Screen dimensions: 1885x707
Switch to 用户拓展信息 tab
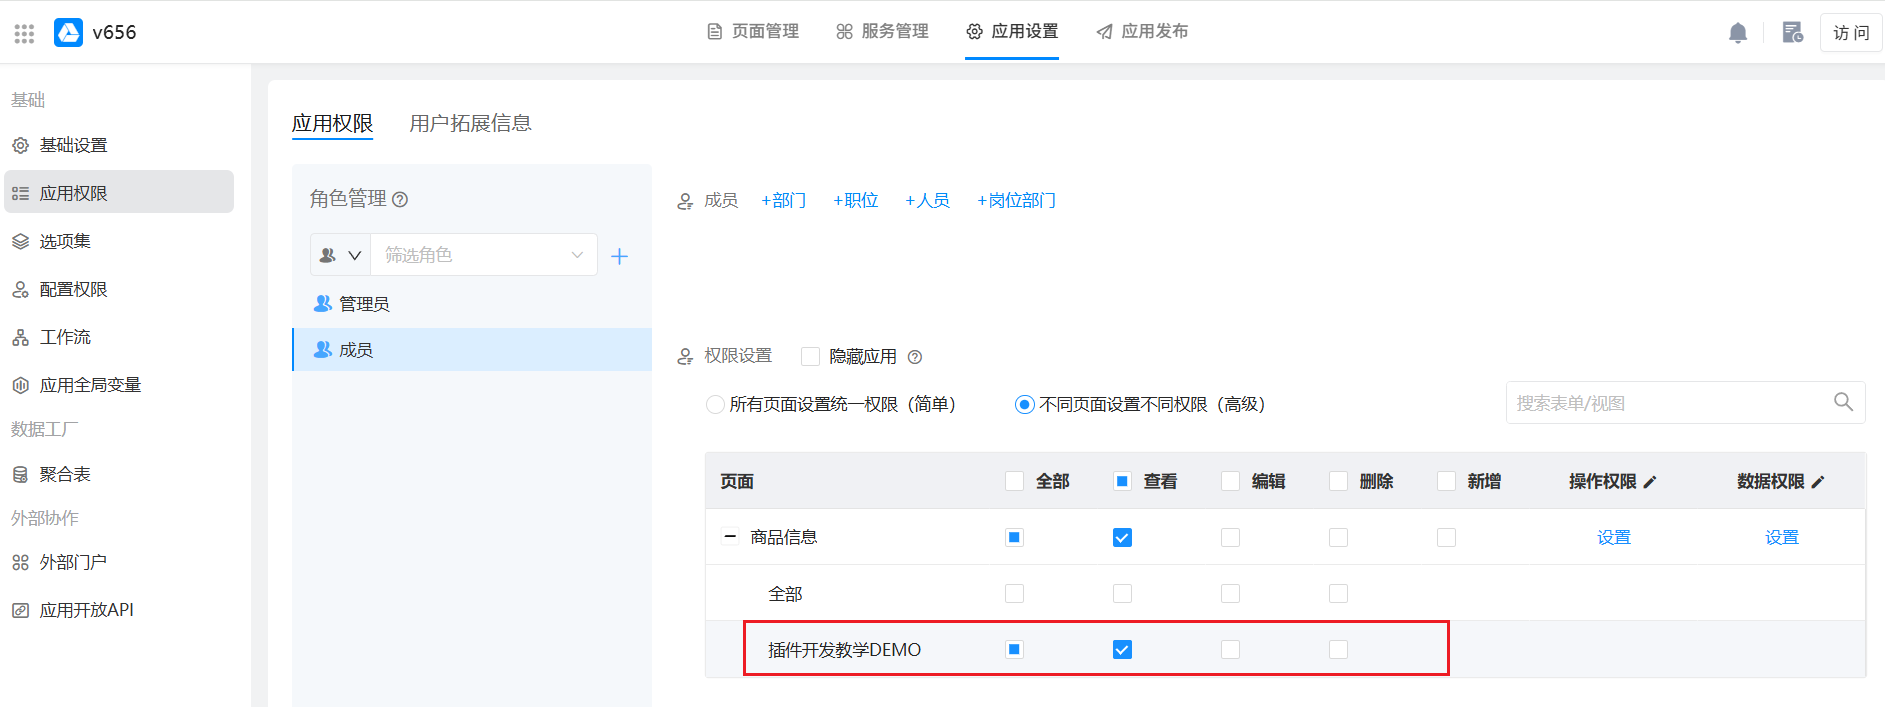(470, 123)
